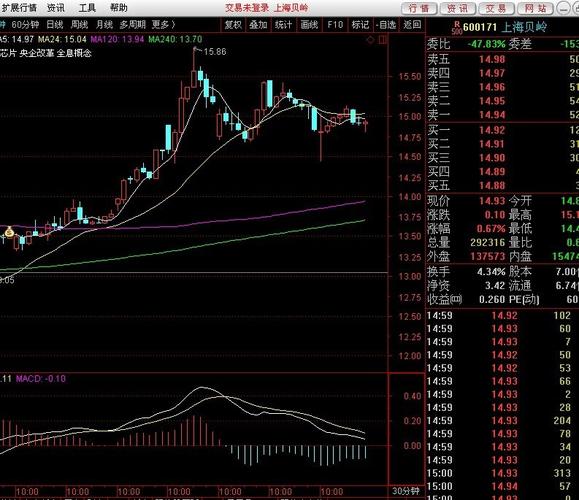Switch to the 月线 period tab
The image size is (579, 500).
tap(104, 25)
